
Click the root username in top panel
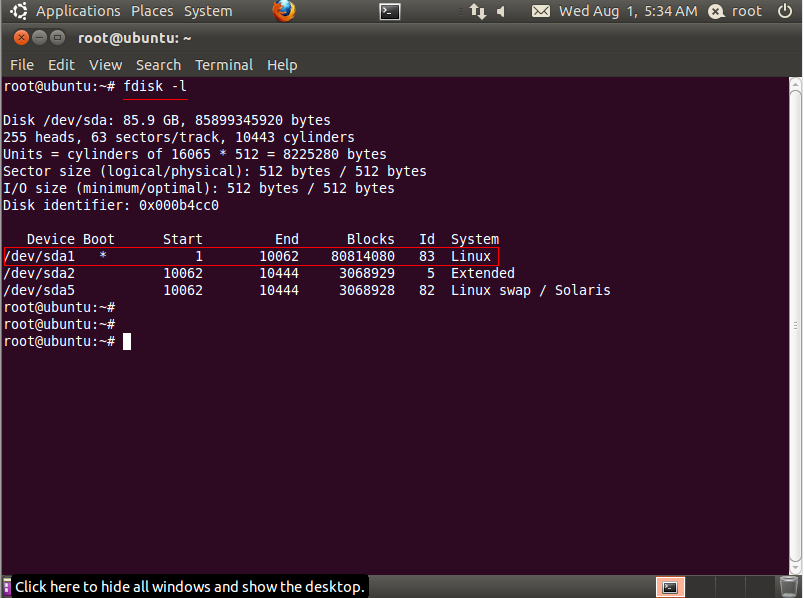pyautogui.click(x=747, y=11)
